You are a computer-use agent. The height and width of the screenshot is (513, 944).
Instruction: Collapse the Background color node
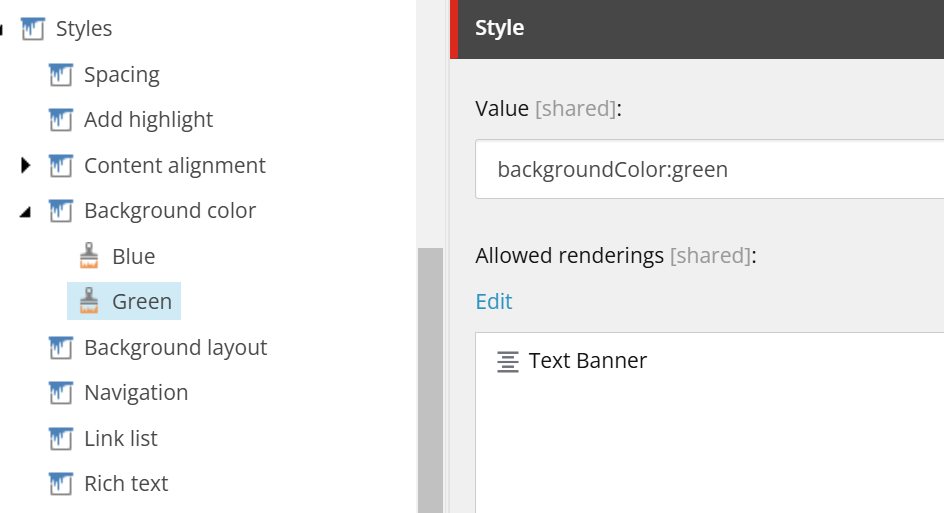pyautogui.click(x=26, y=212)
